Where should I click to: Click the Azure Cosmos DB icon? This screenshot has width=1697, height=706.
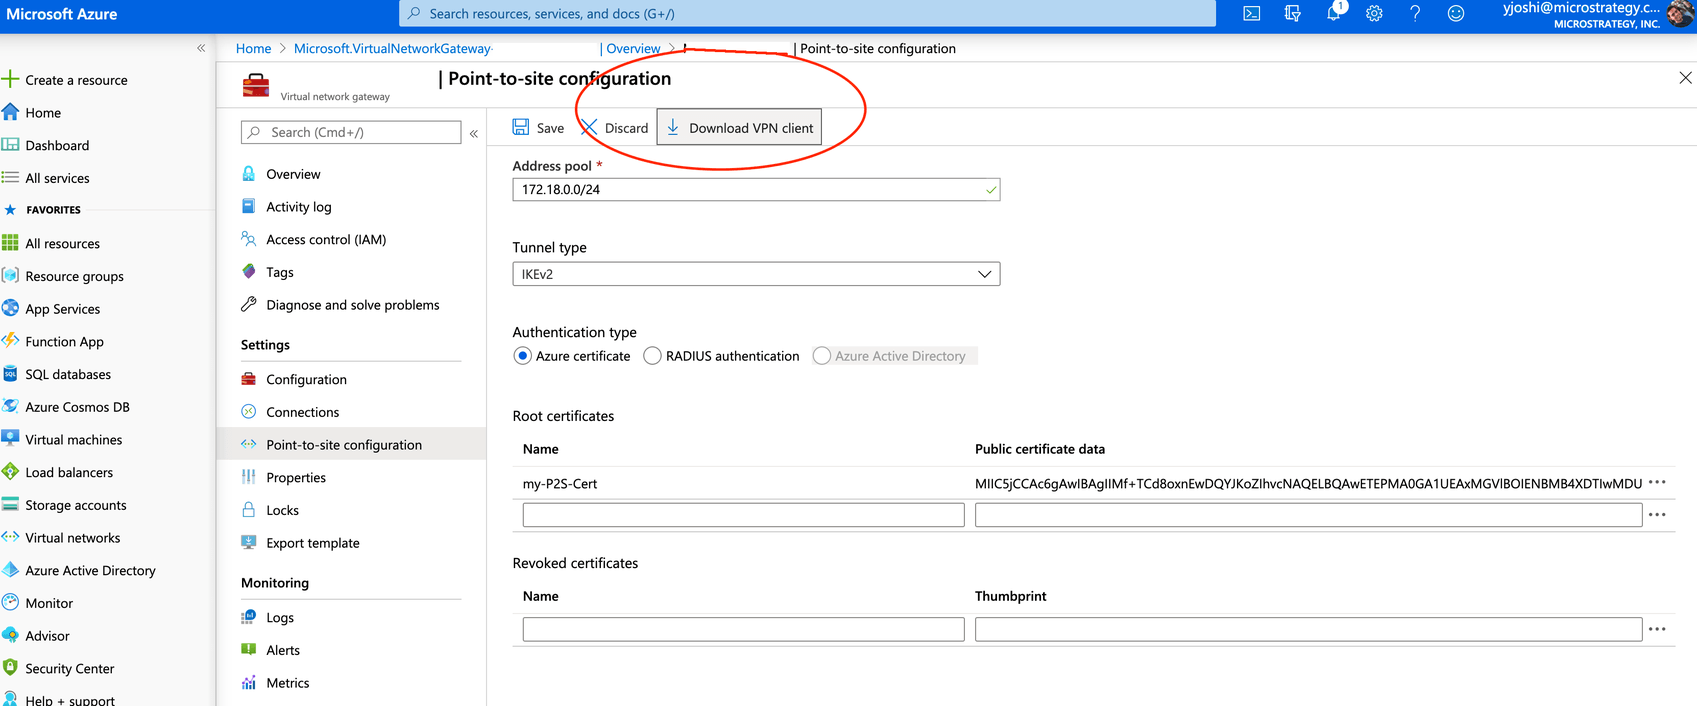click(11, 407)
